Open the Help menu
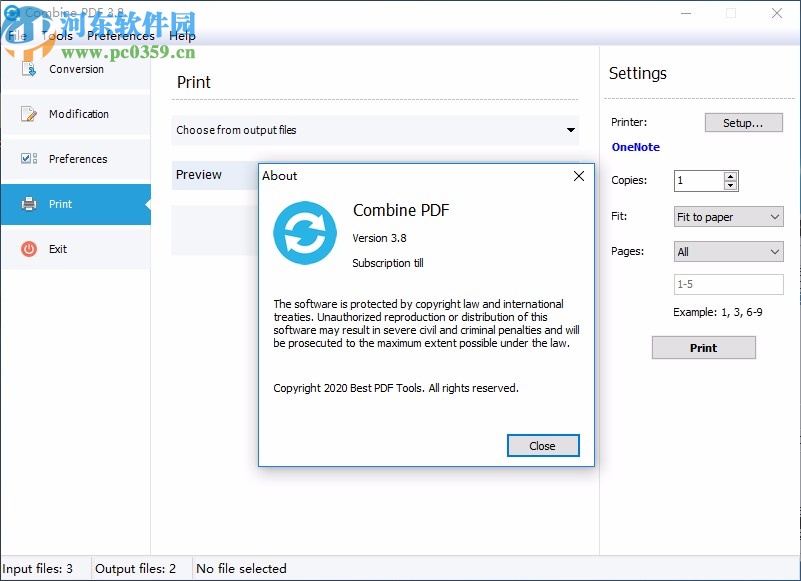Screen dimensions: 801x581 click(182, 35)
